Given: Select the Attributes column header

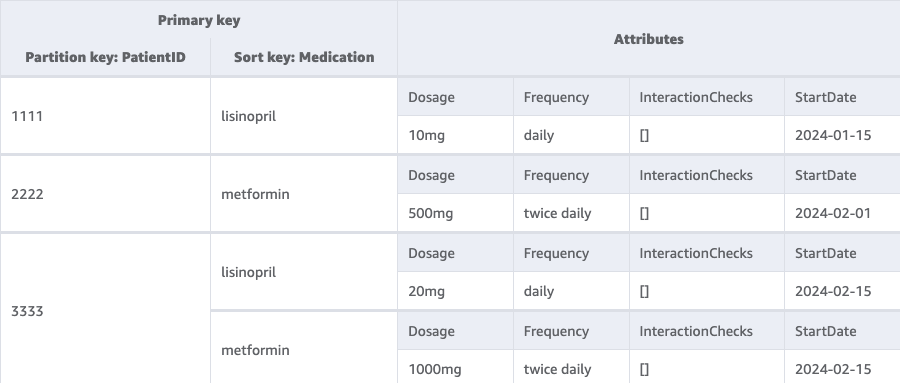Looking at the screenshot, I should pos(649,39).
